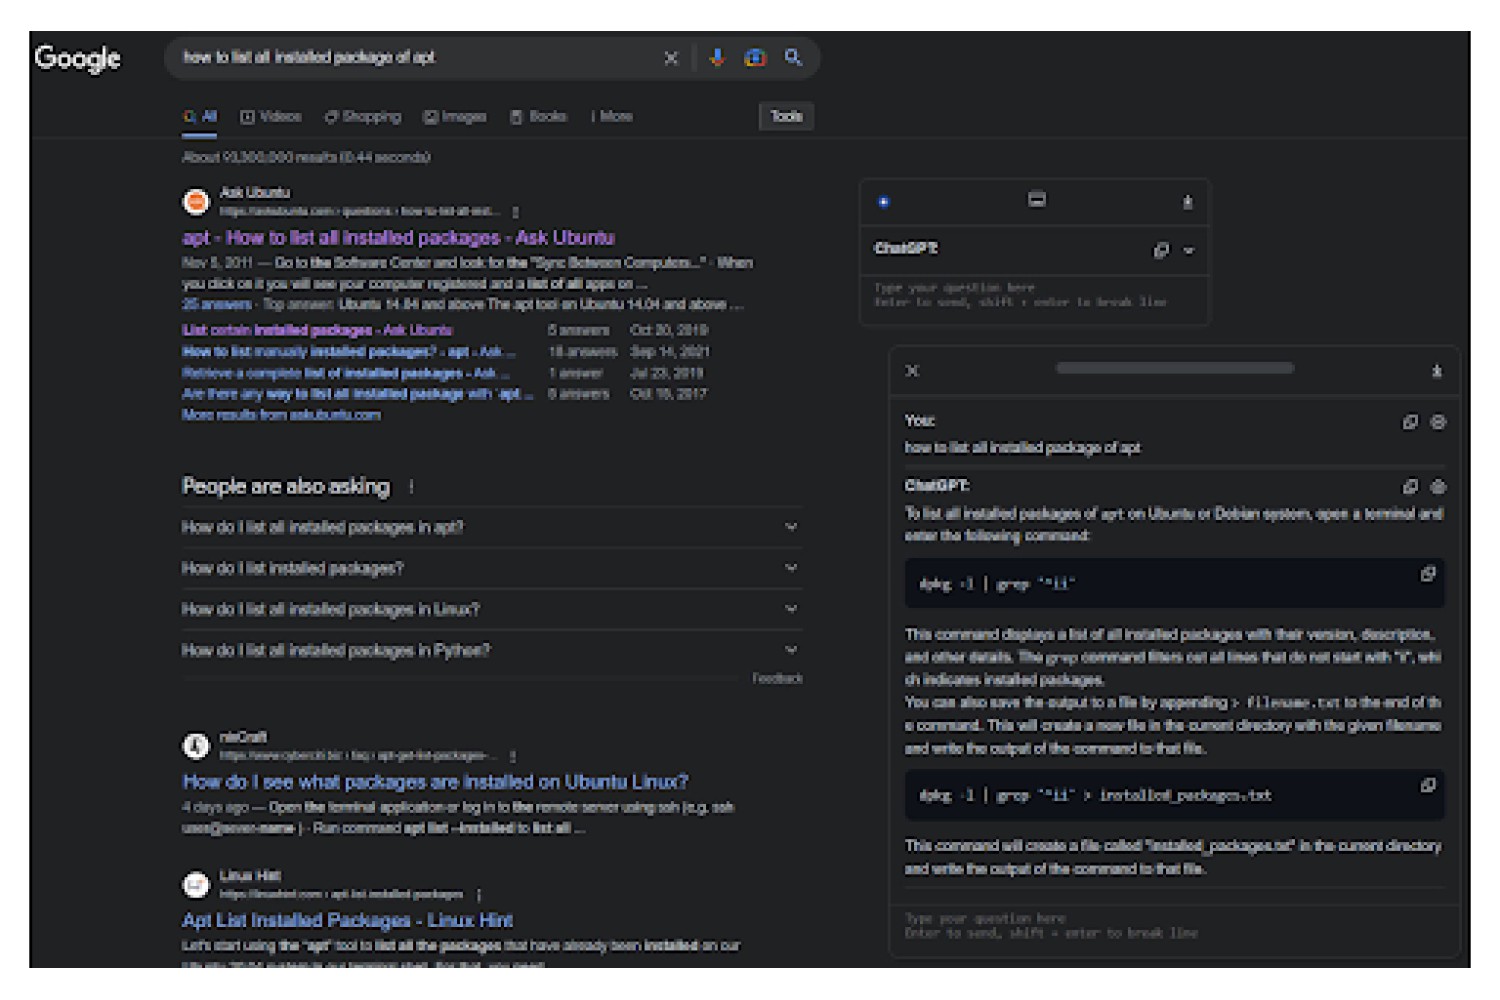Expand question about packages in Linux
The width and height of the screenshot is (1500, 1000).
[492, 609]
